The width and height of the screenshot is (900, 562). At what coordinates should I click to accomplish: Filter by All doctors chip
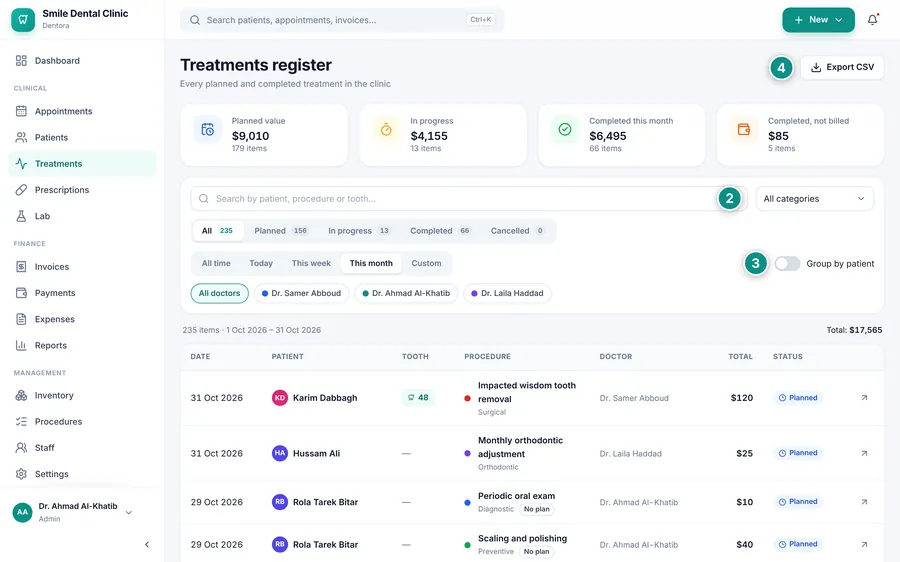219,293
